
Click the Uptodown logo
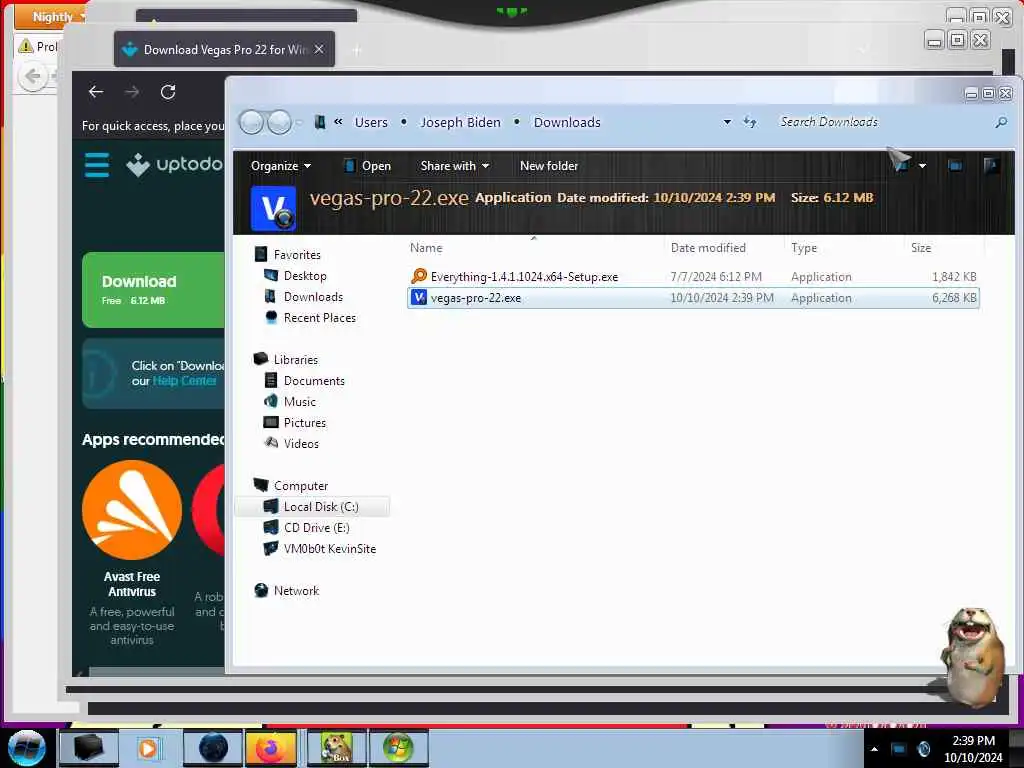tap(174, 165)
